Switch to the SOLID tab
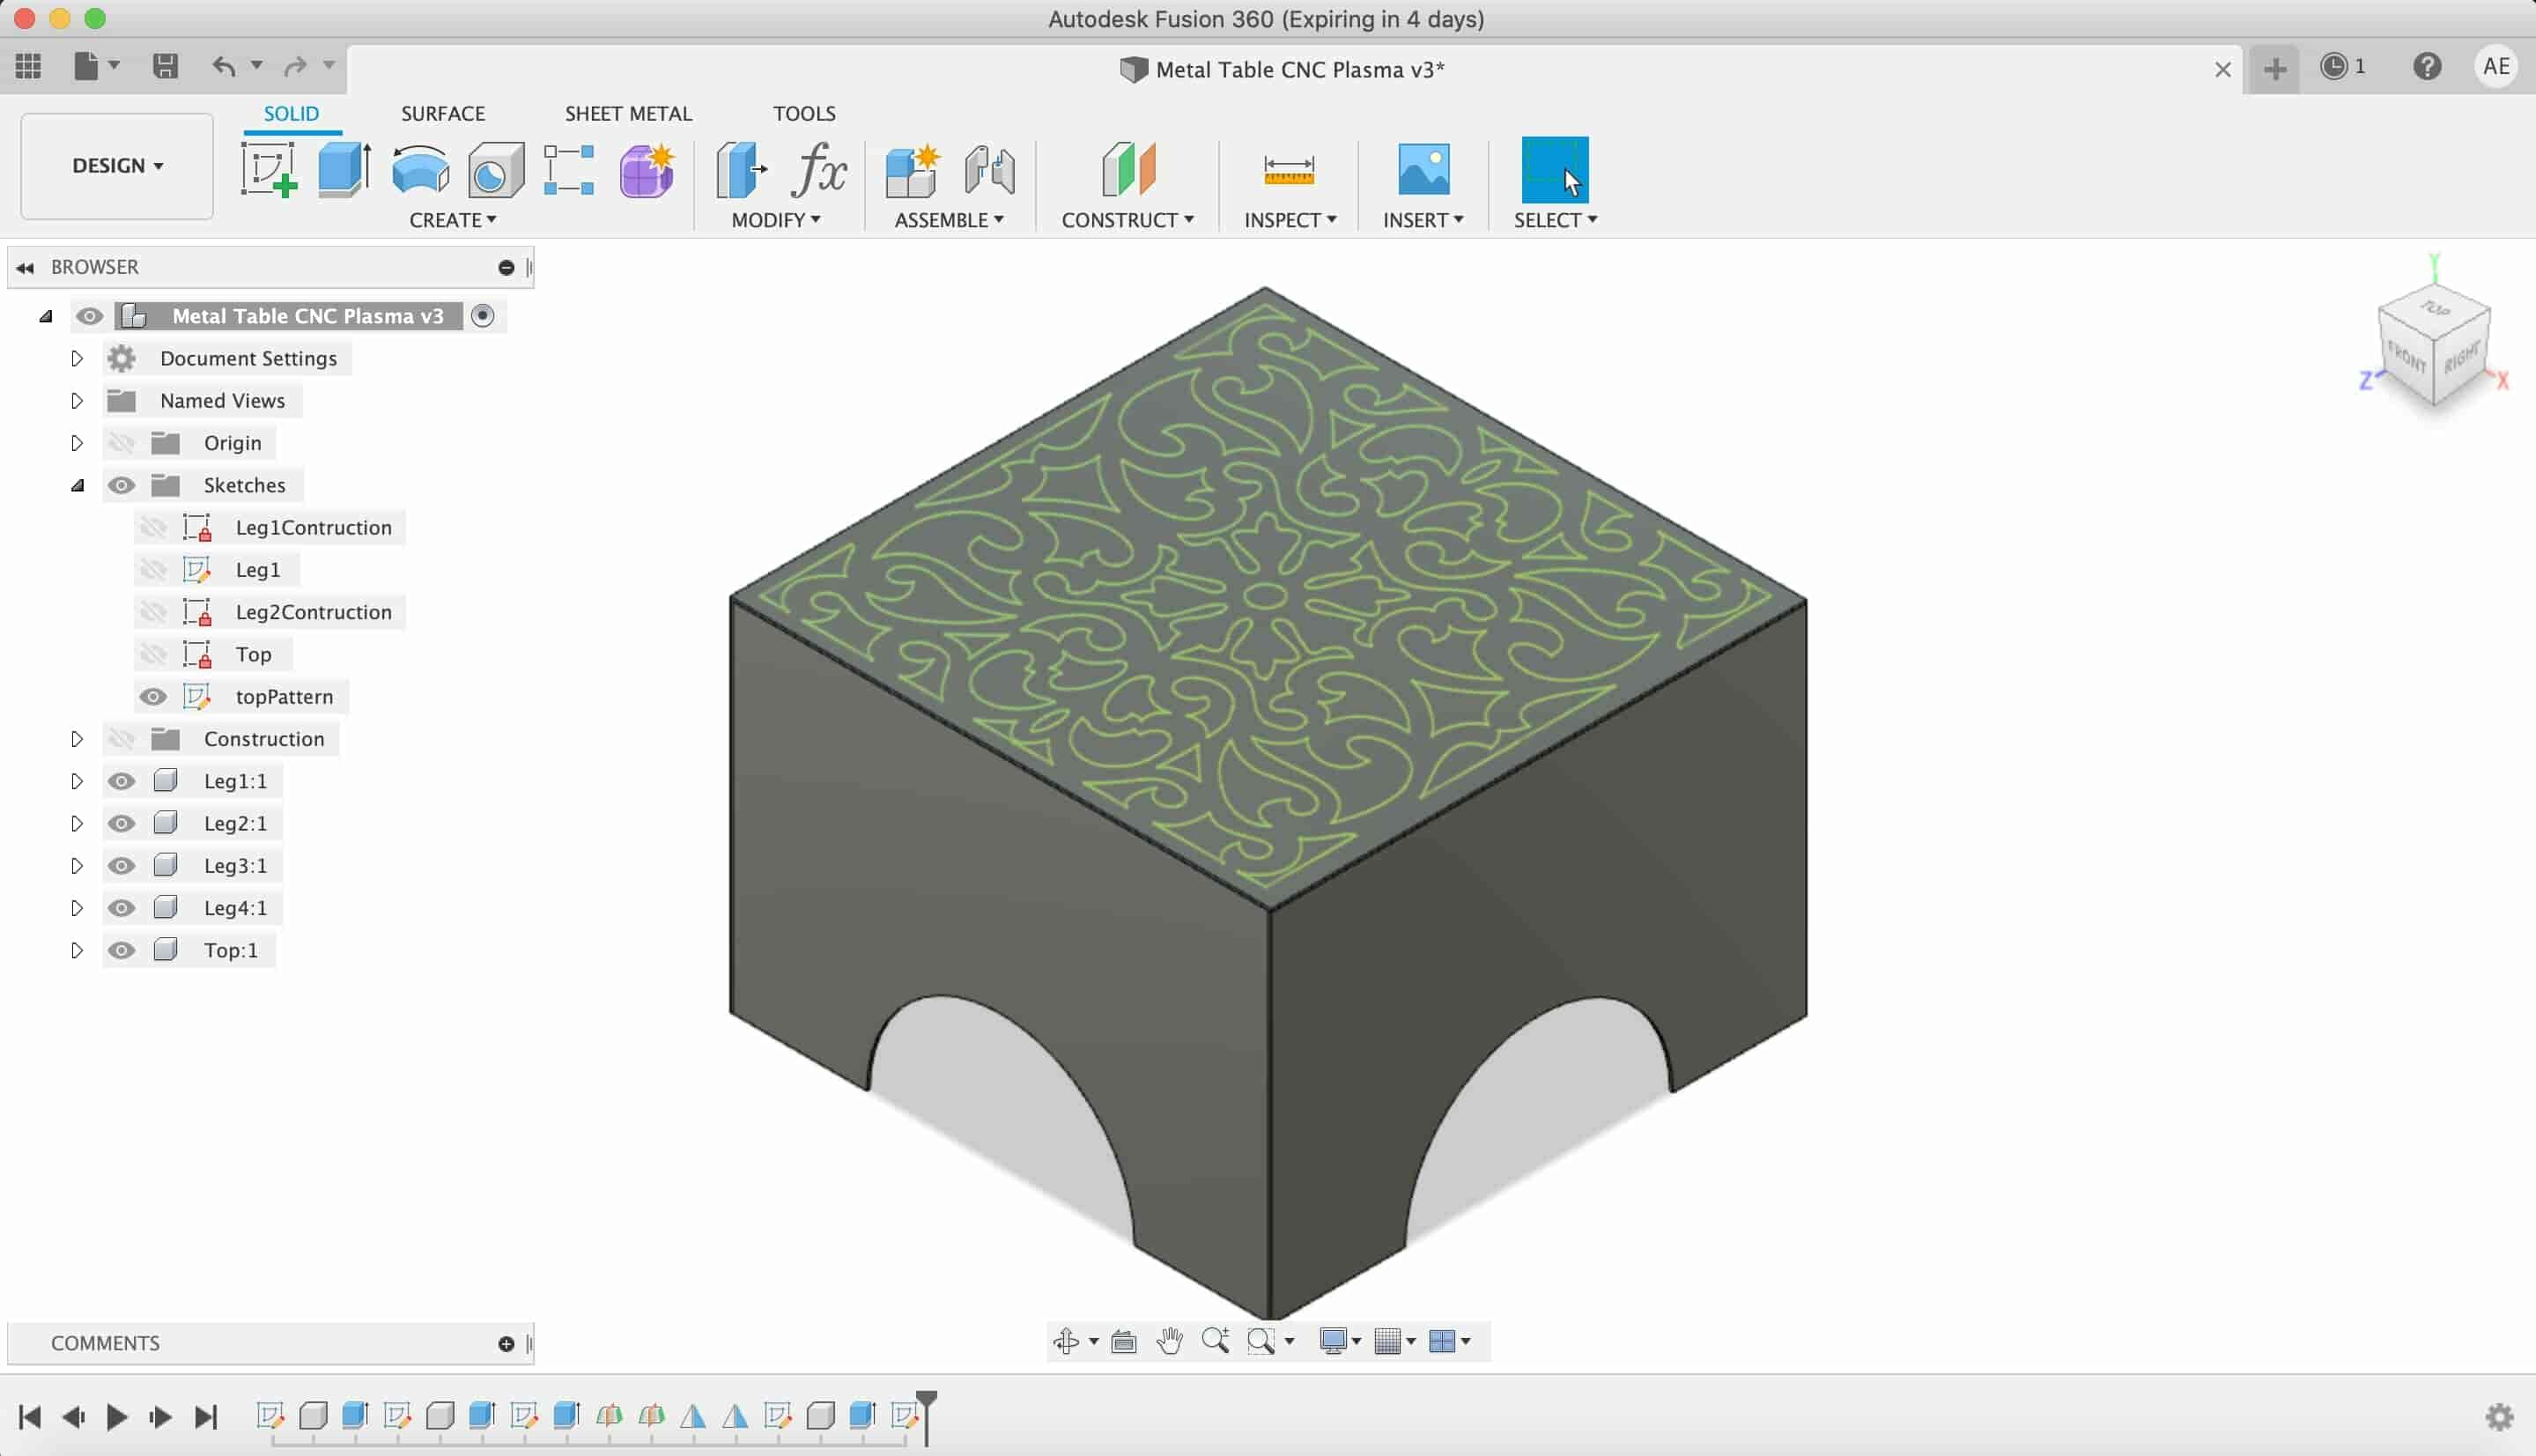The image size is (2536, 1456). [291, 114]
